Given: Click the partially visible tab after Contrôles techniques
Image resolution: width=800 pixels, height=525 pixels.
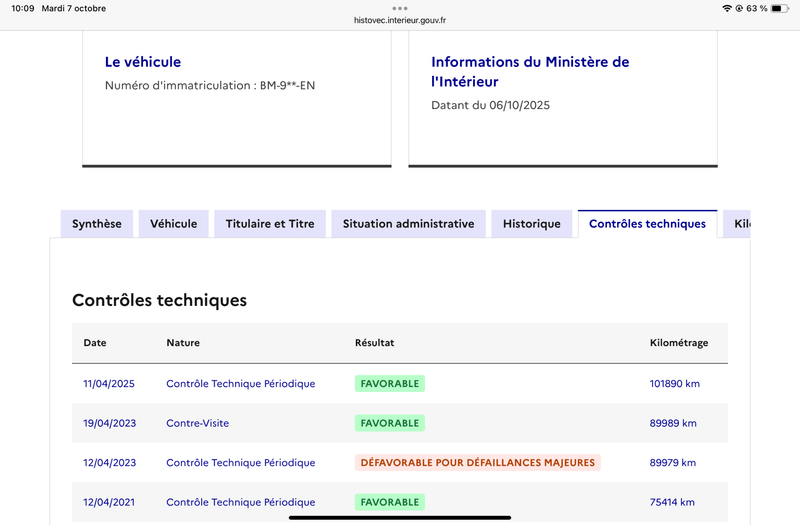Looking at the screenshot, I should (x=739, y=224).
